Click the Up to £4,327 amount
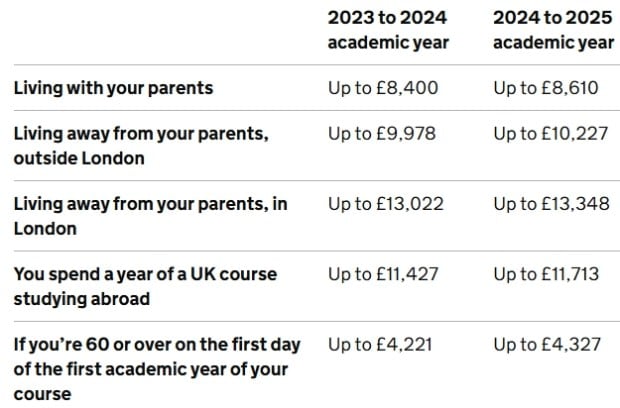 [x=547, y=345]
